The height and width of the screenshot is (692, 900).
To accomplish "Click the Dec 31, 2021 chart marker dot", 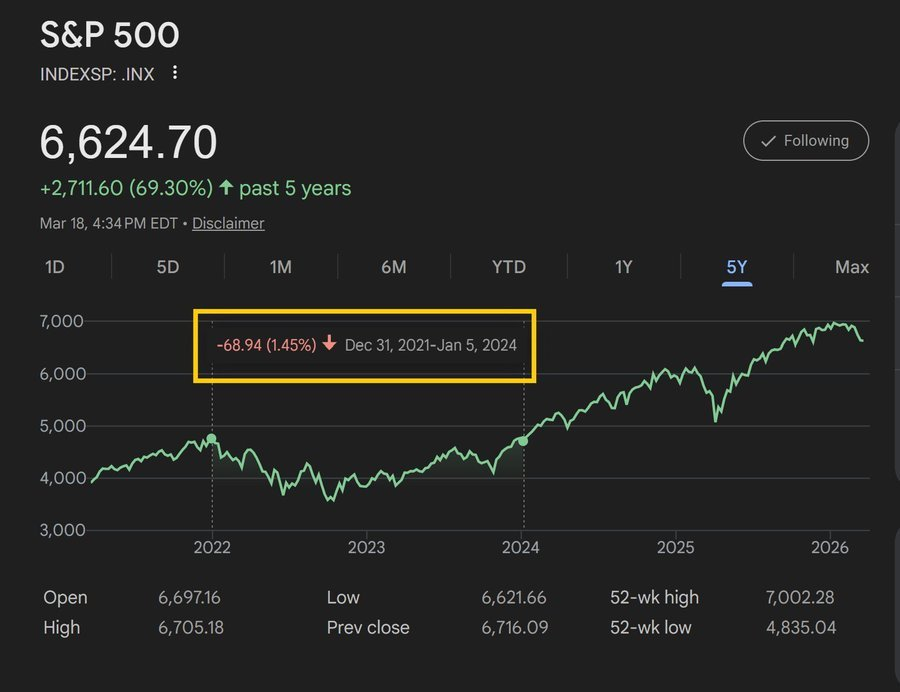I will tap(211, 438).
